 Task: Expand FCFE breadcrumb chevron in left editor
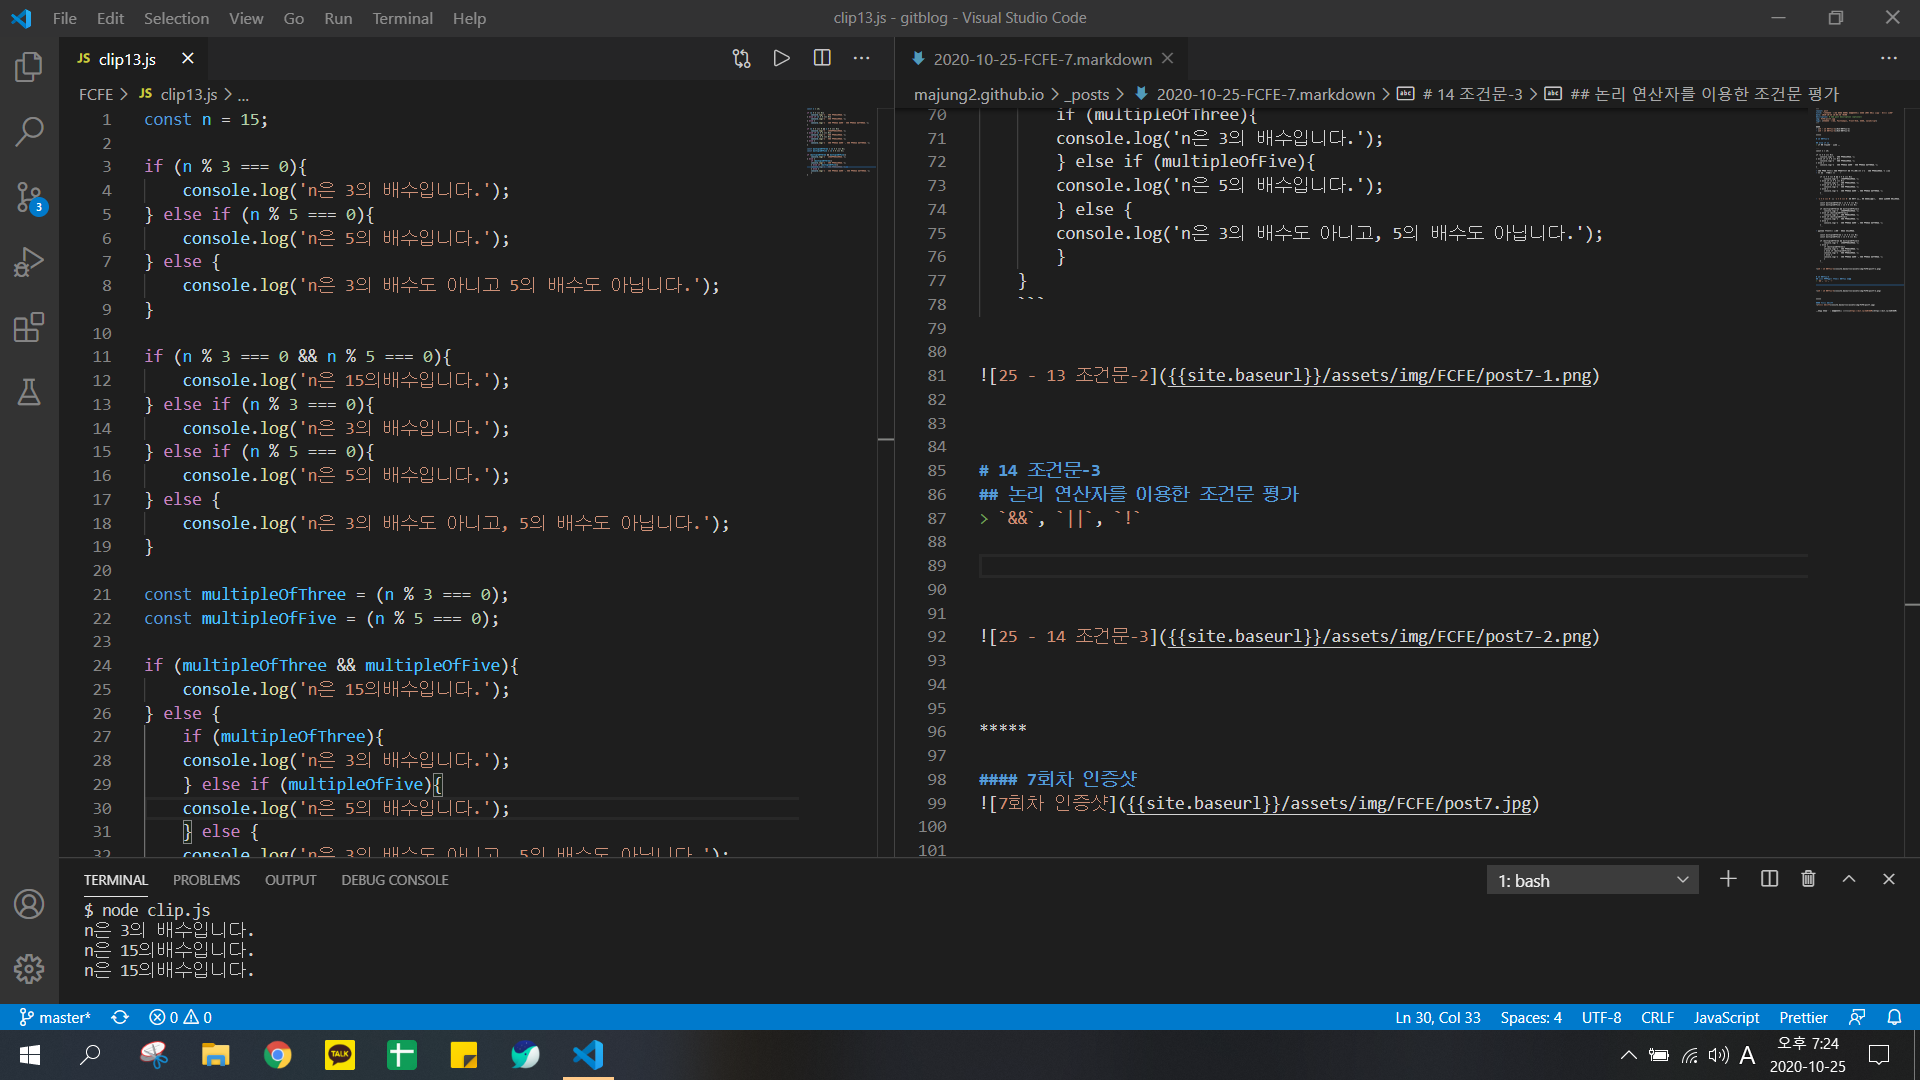[124, 94]
